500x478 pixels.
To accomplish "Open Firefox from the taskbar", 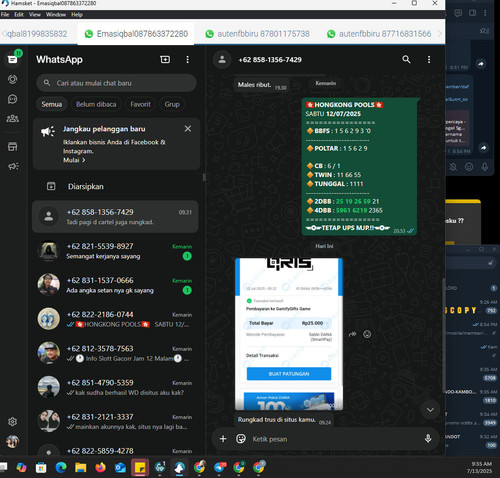I will click(x=100, y=467).
